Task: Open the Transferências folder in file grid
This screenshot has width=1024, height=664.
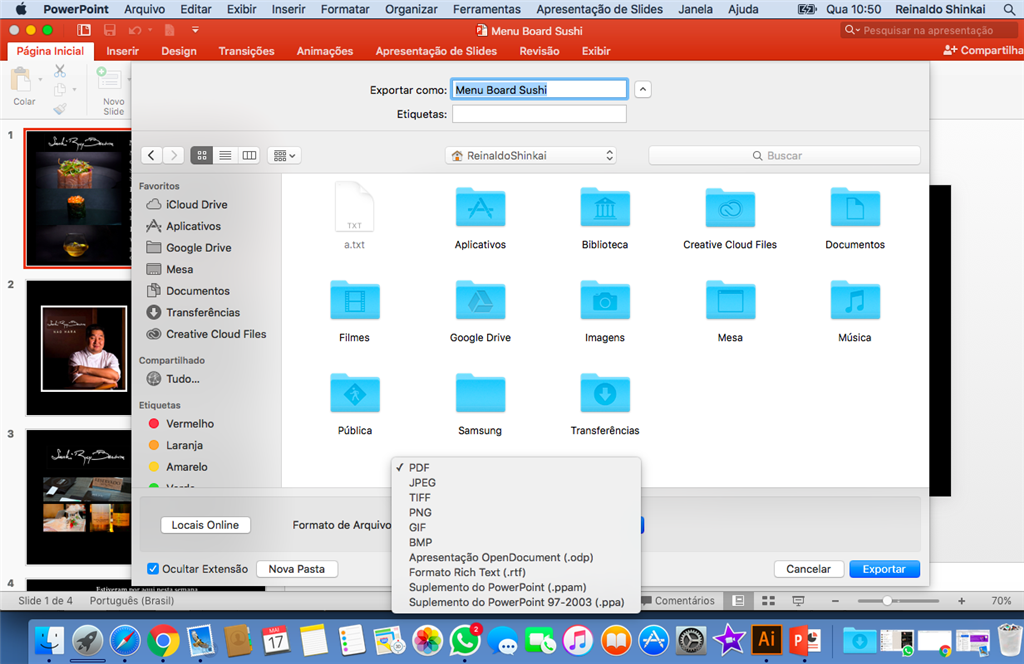Action: point(605,393)
